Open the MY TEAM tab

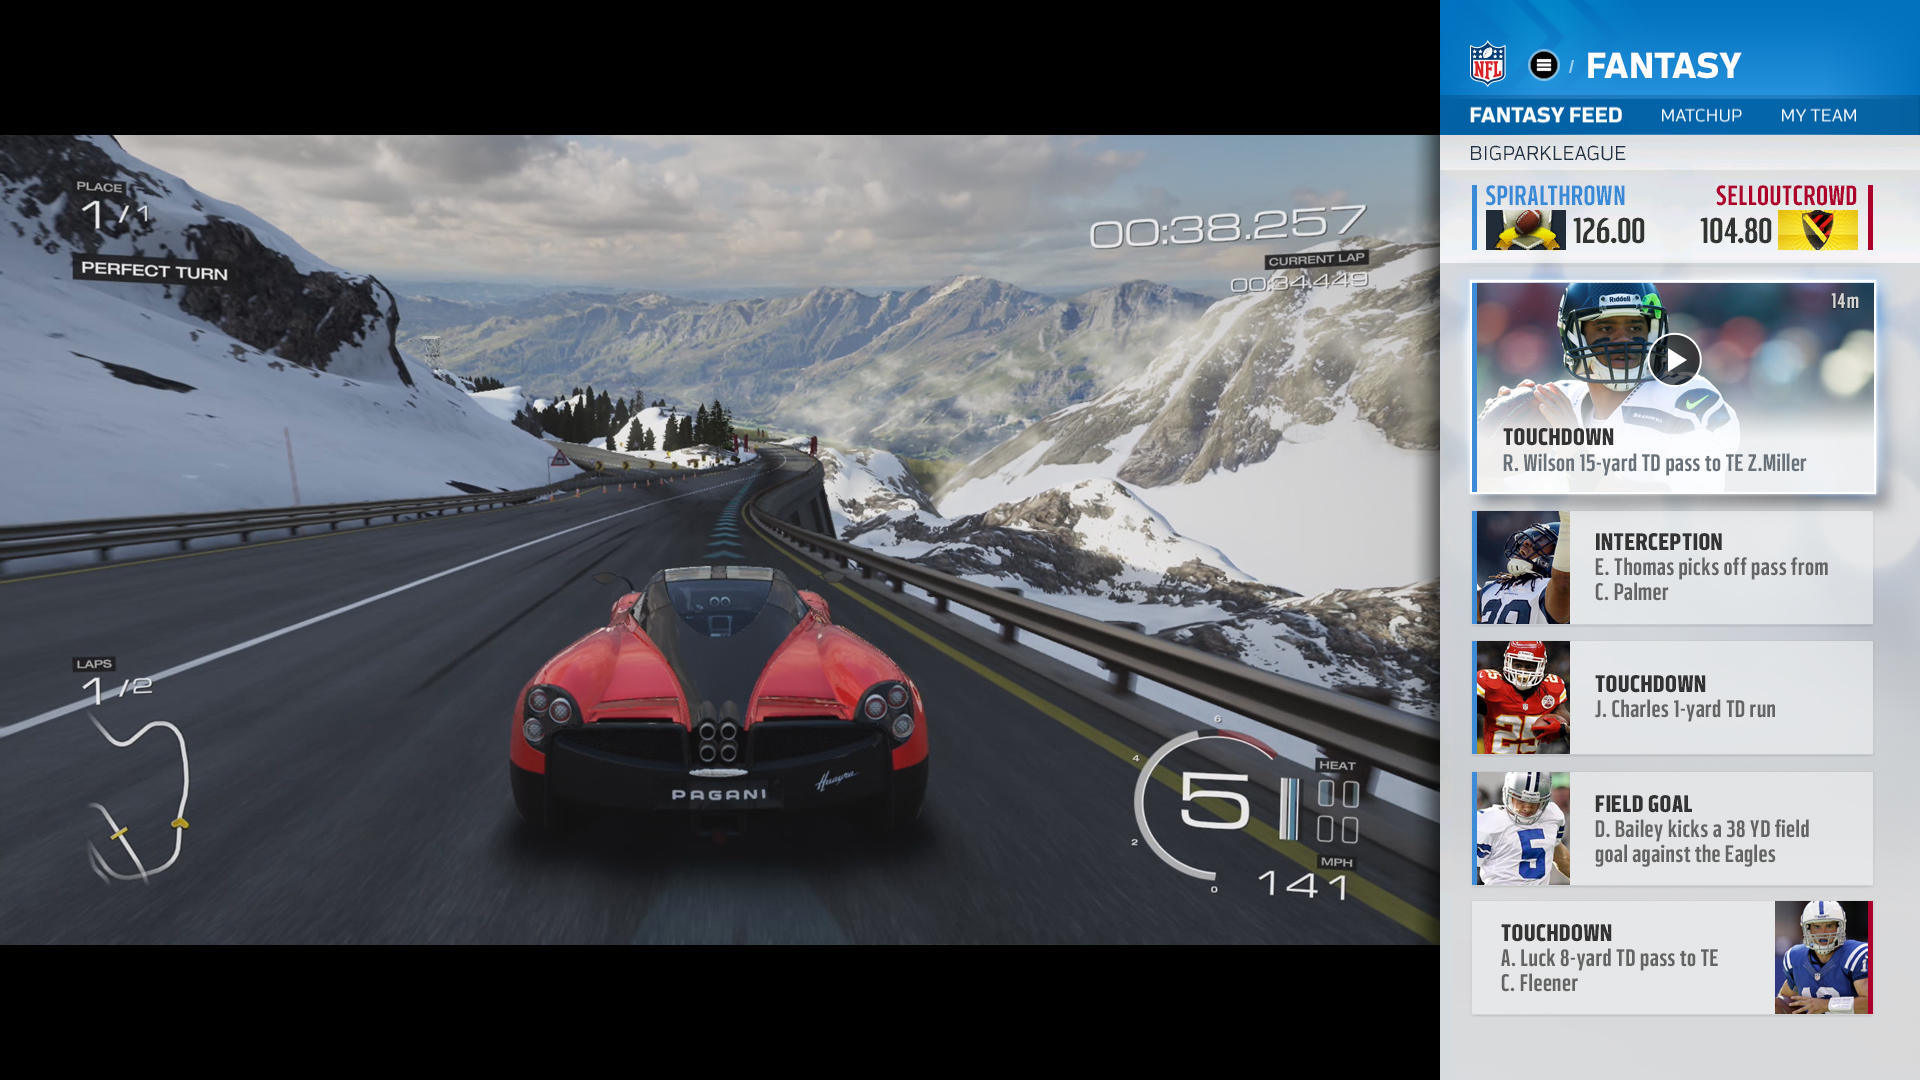(x=1819, y=115)
